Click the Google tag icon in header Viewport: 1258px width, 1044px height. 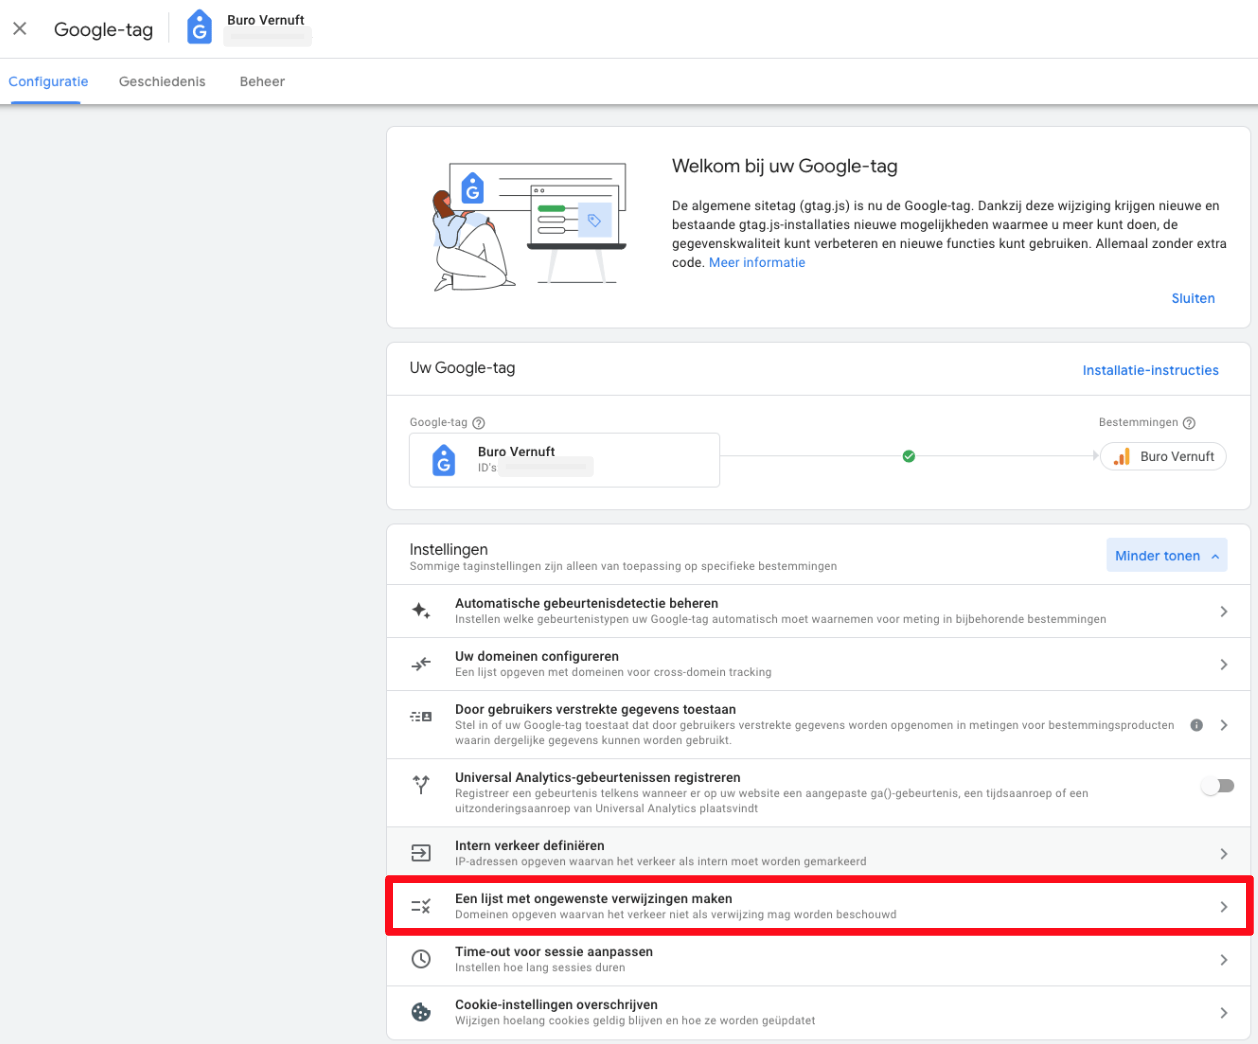[200, 28]
